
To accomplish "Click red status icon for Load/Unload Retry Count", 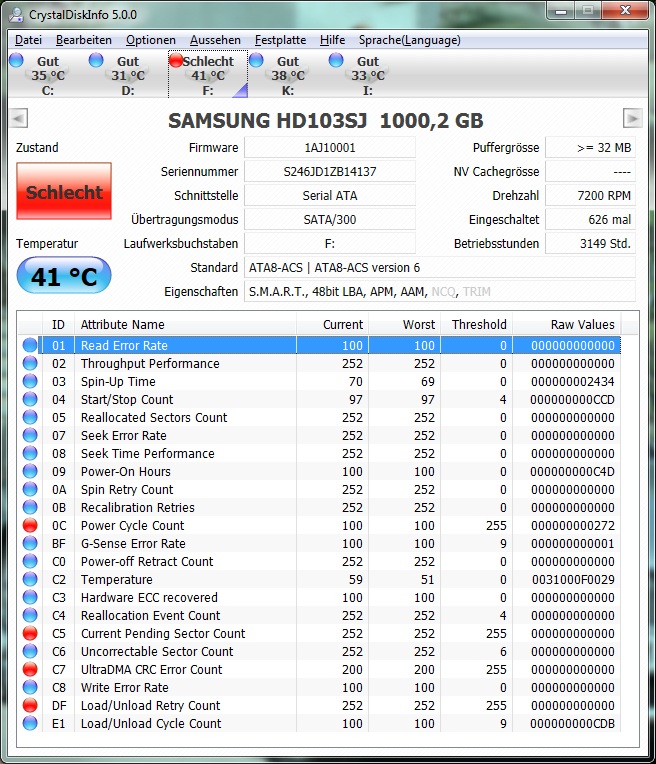I will [30, 706].
